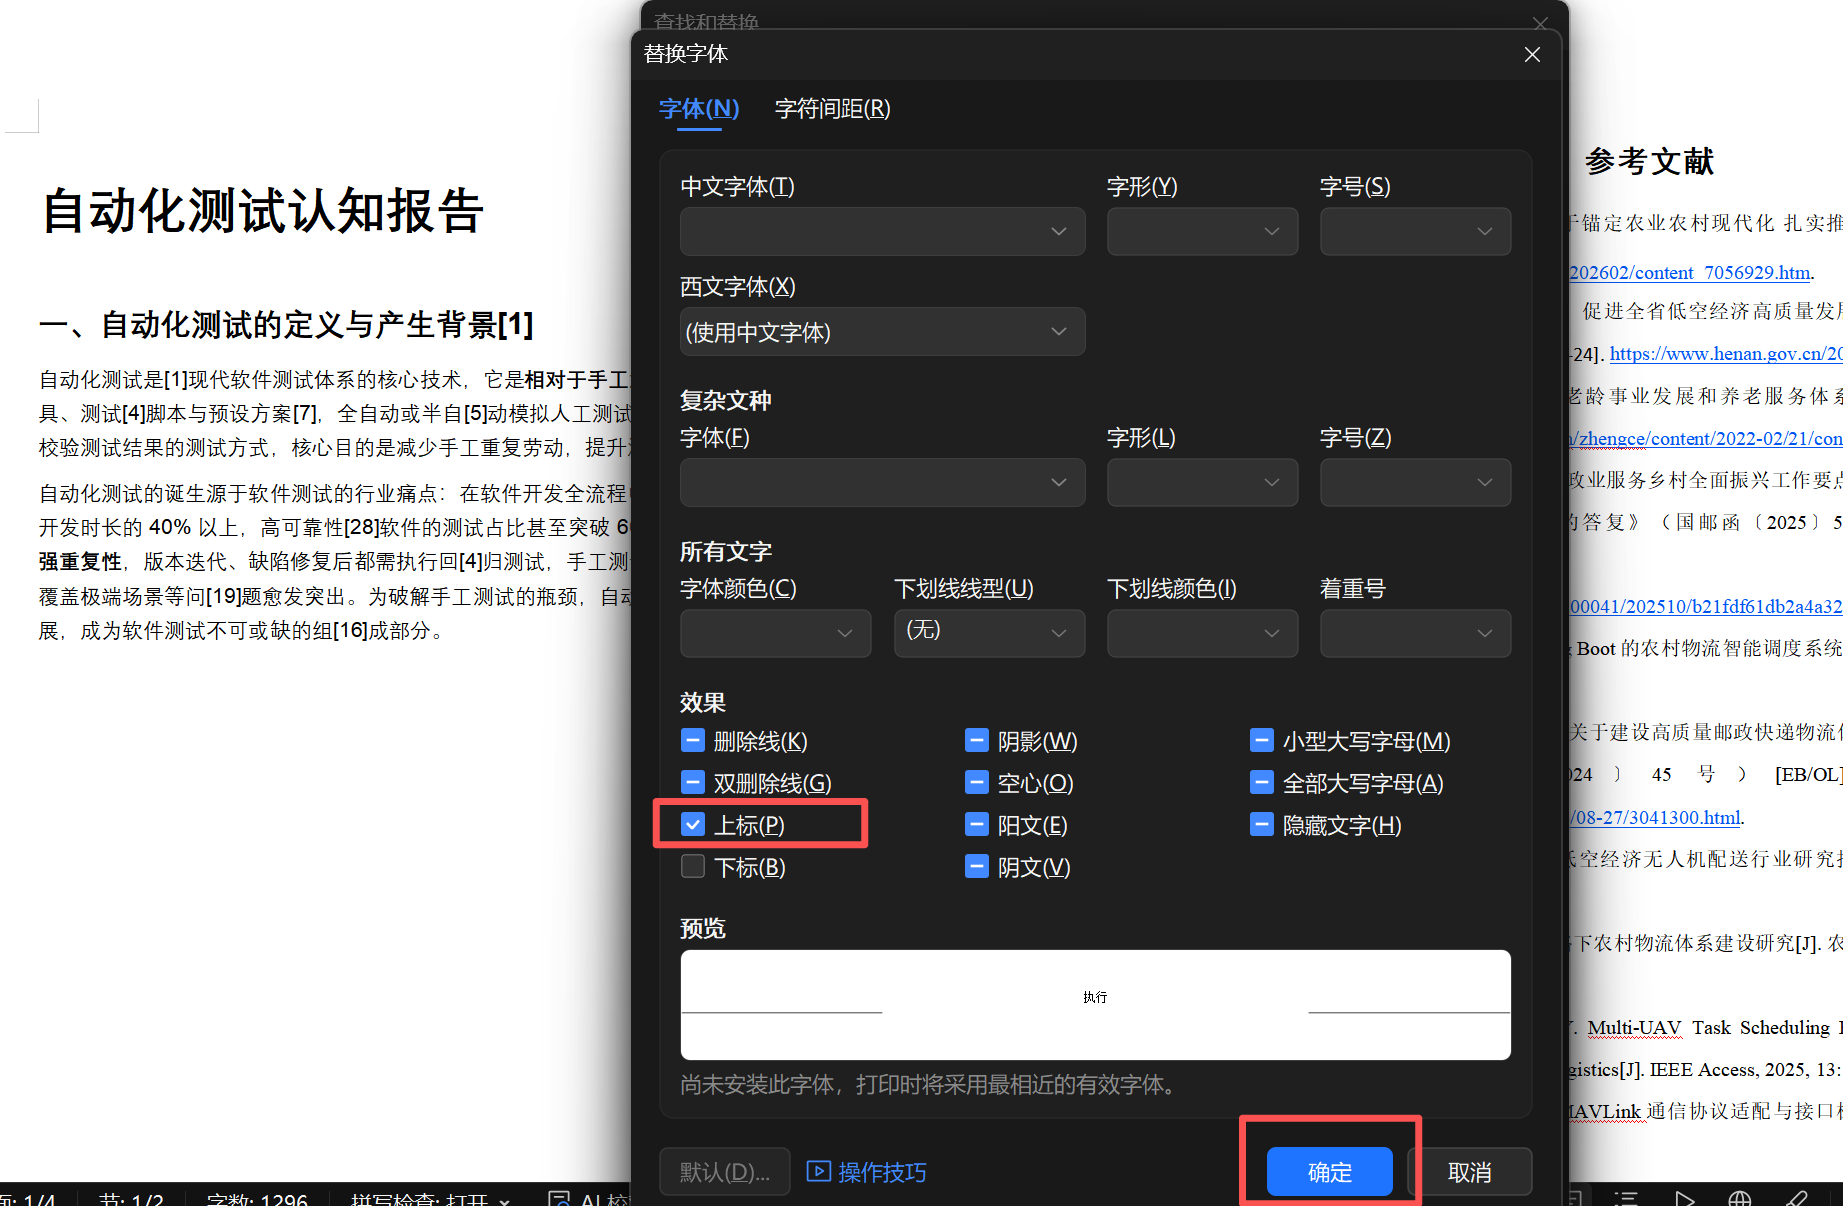Click the outline view icon in status bar

click(x=1626, y=1198)
